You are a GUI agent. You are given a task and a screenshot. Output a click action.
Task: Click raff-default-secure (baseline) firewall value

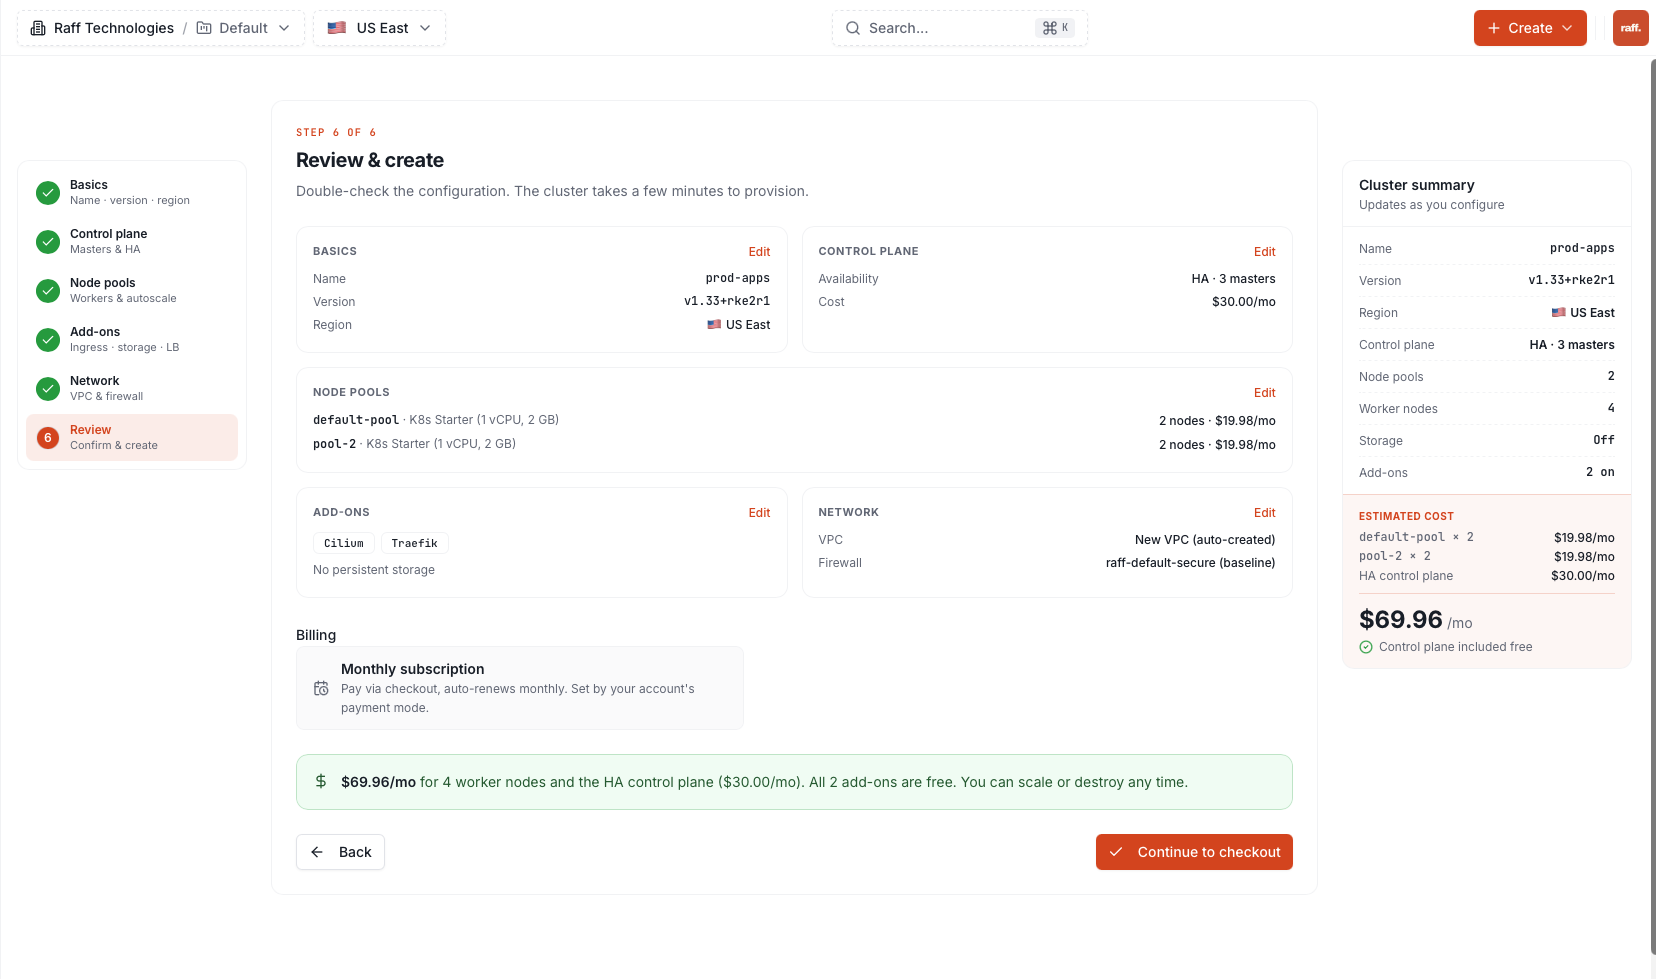pyautogui.click(x=1190, y=563)
